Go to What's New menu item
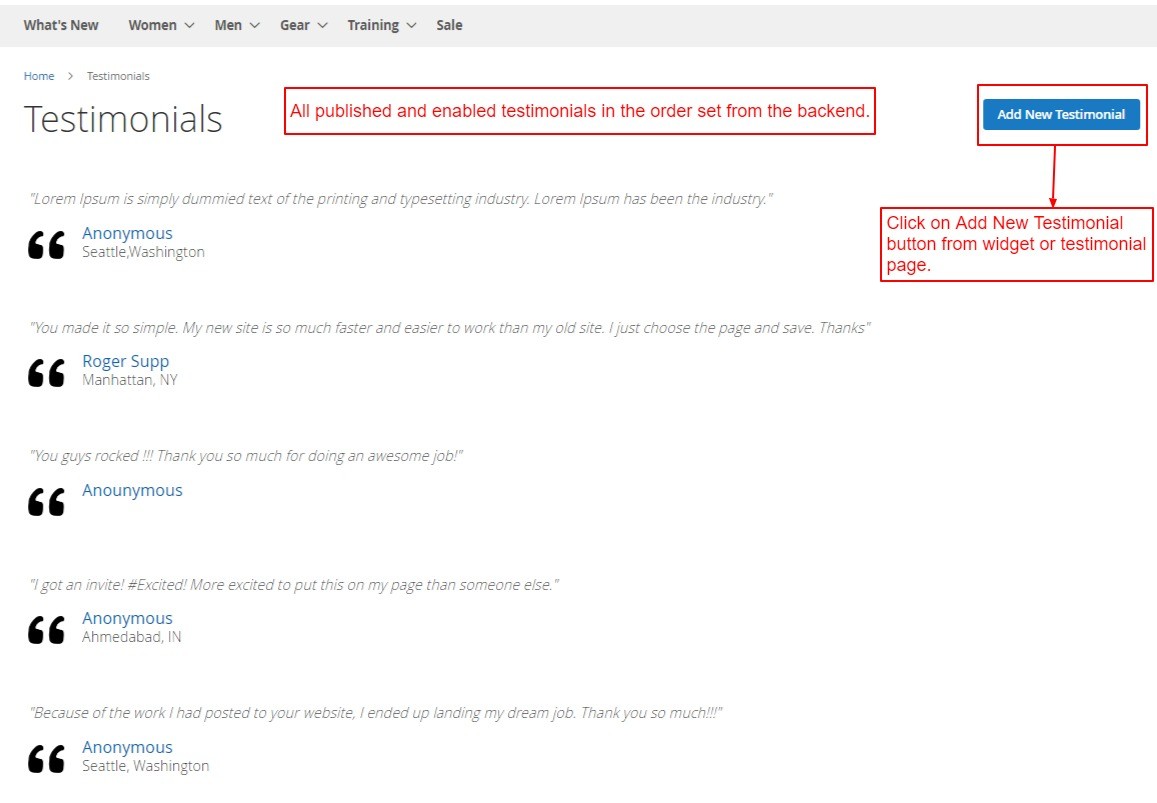This screenshot has height=803, width=1157. [61, 25]
